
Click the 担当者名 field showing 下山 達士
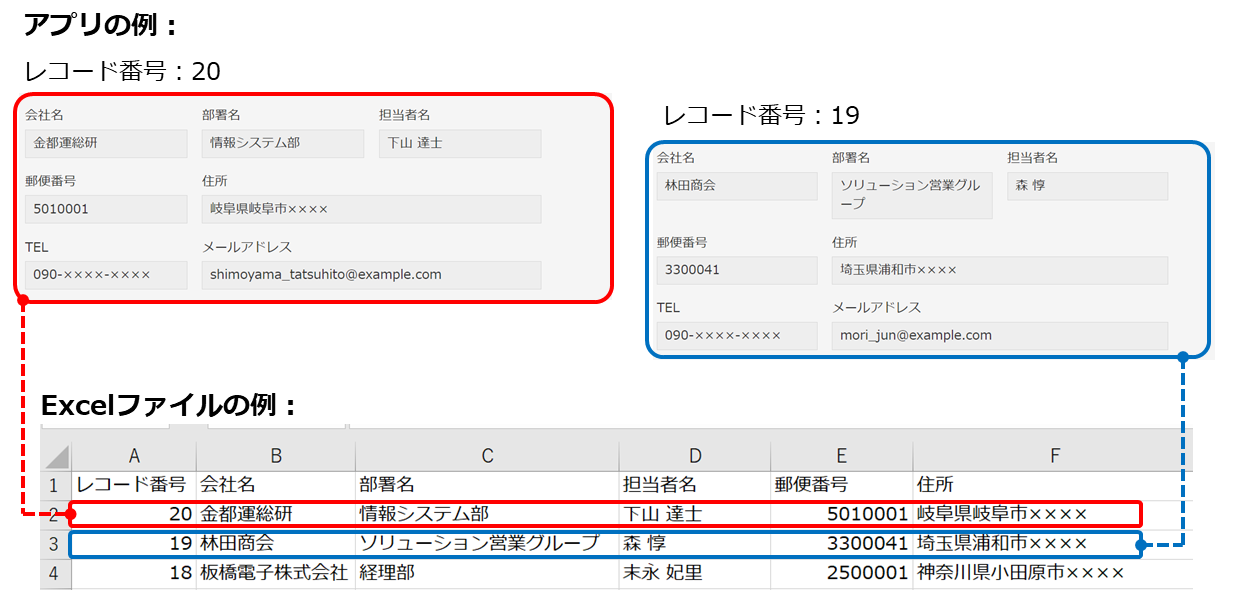point(459,143)
